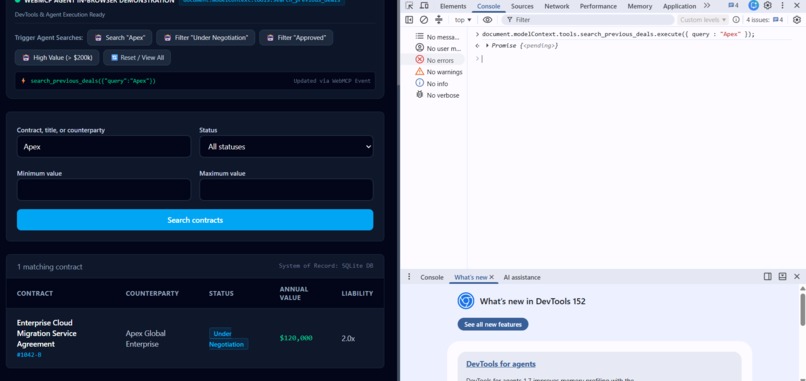806x381 pixels.
Task: Open the Custom levels dropdown
Action: (x=703, y=20)
